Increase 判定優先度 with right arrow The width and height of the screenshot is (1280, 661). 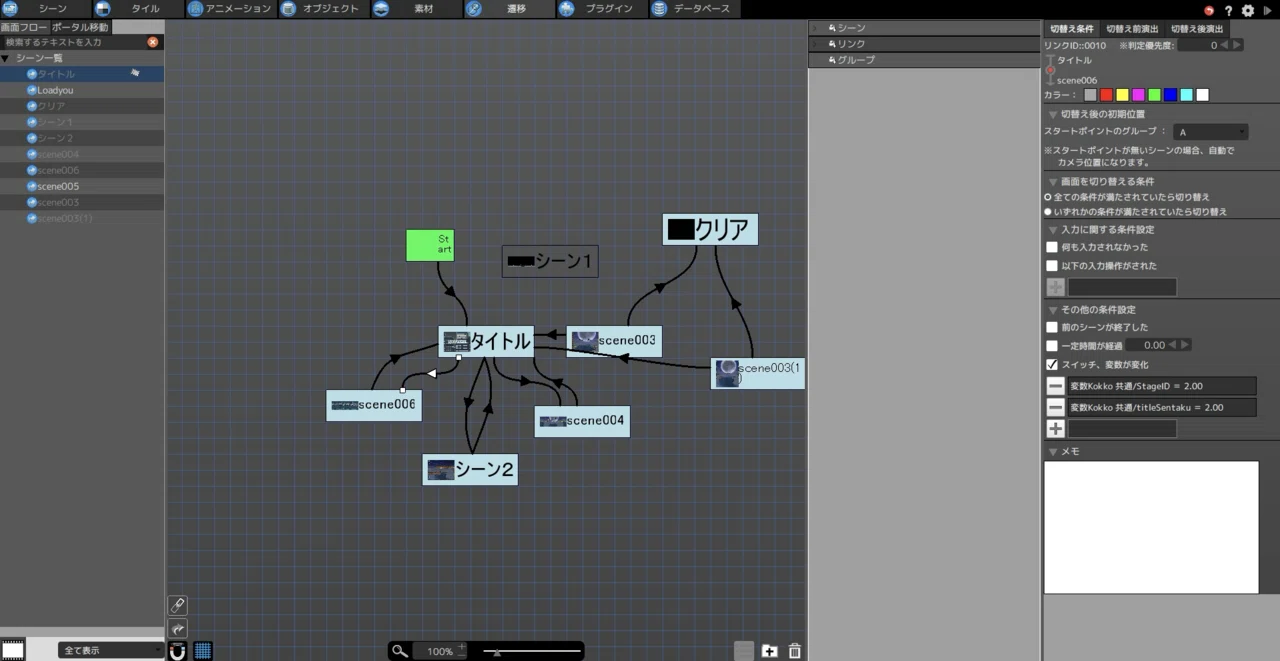(x=1237, y=45)
